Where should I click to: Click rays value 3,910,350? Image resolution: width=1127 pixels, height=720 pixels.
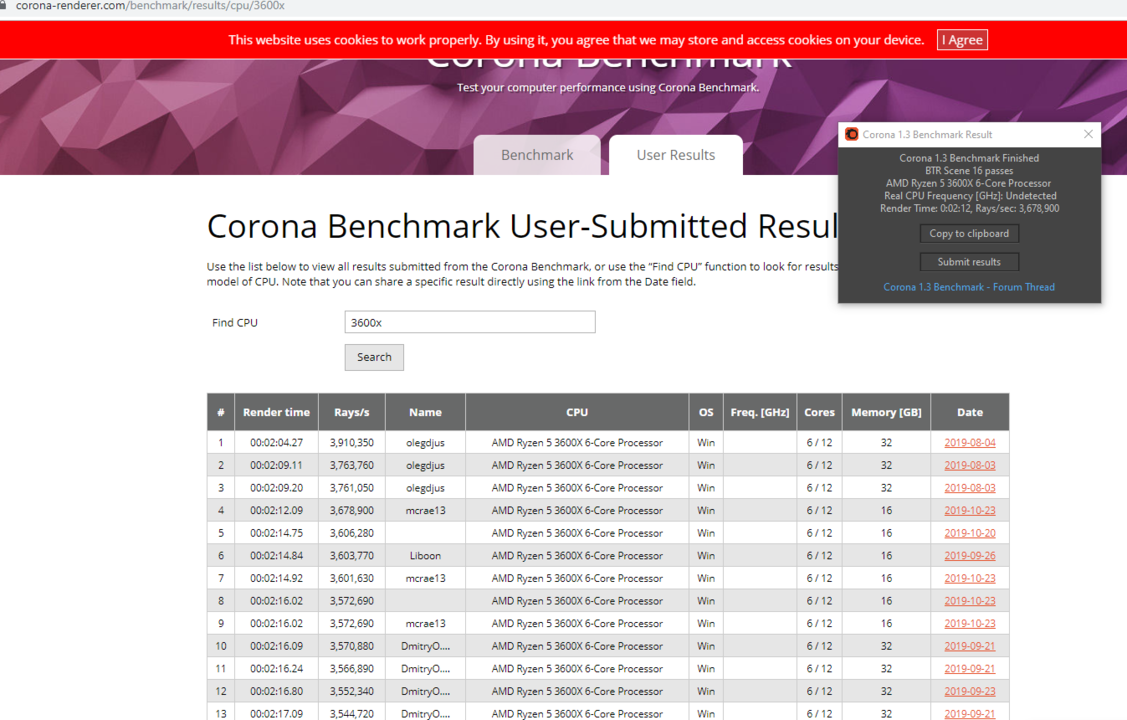pyautogui.click(x=351, y=443)
